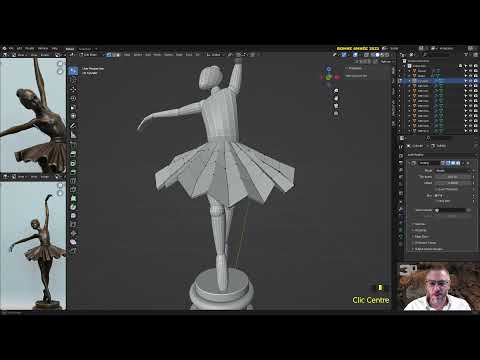The height and width of the screenshot is (360, 480).
Task: Hide the highlighted outliner object via eye icon
Action: pos(471,81)
